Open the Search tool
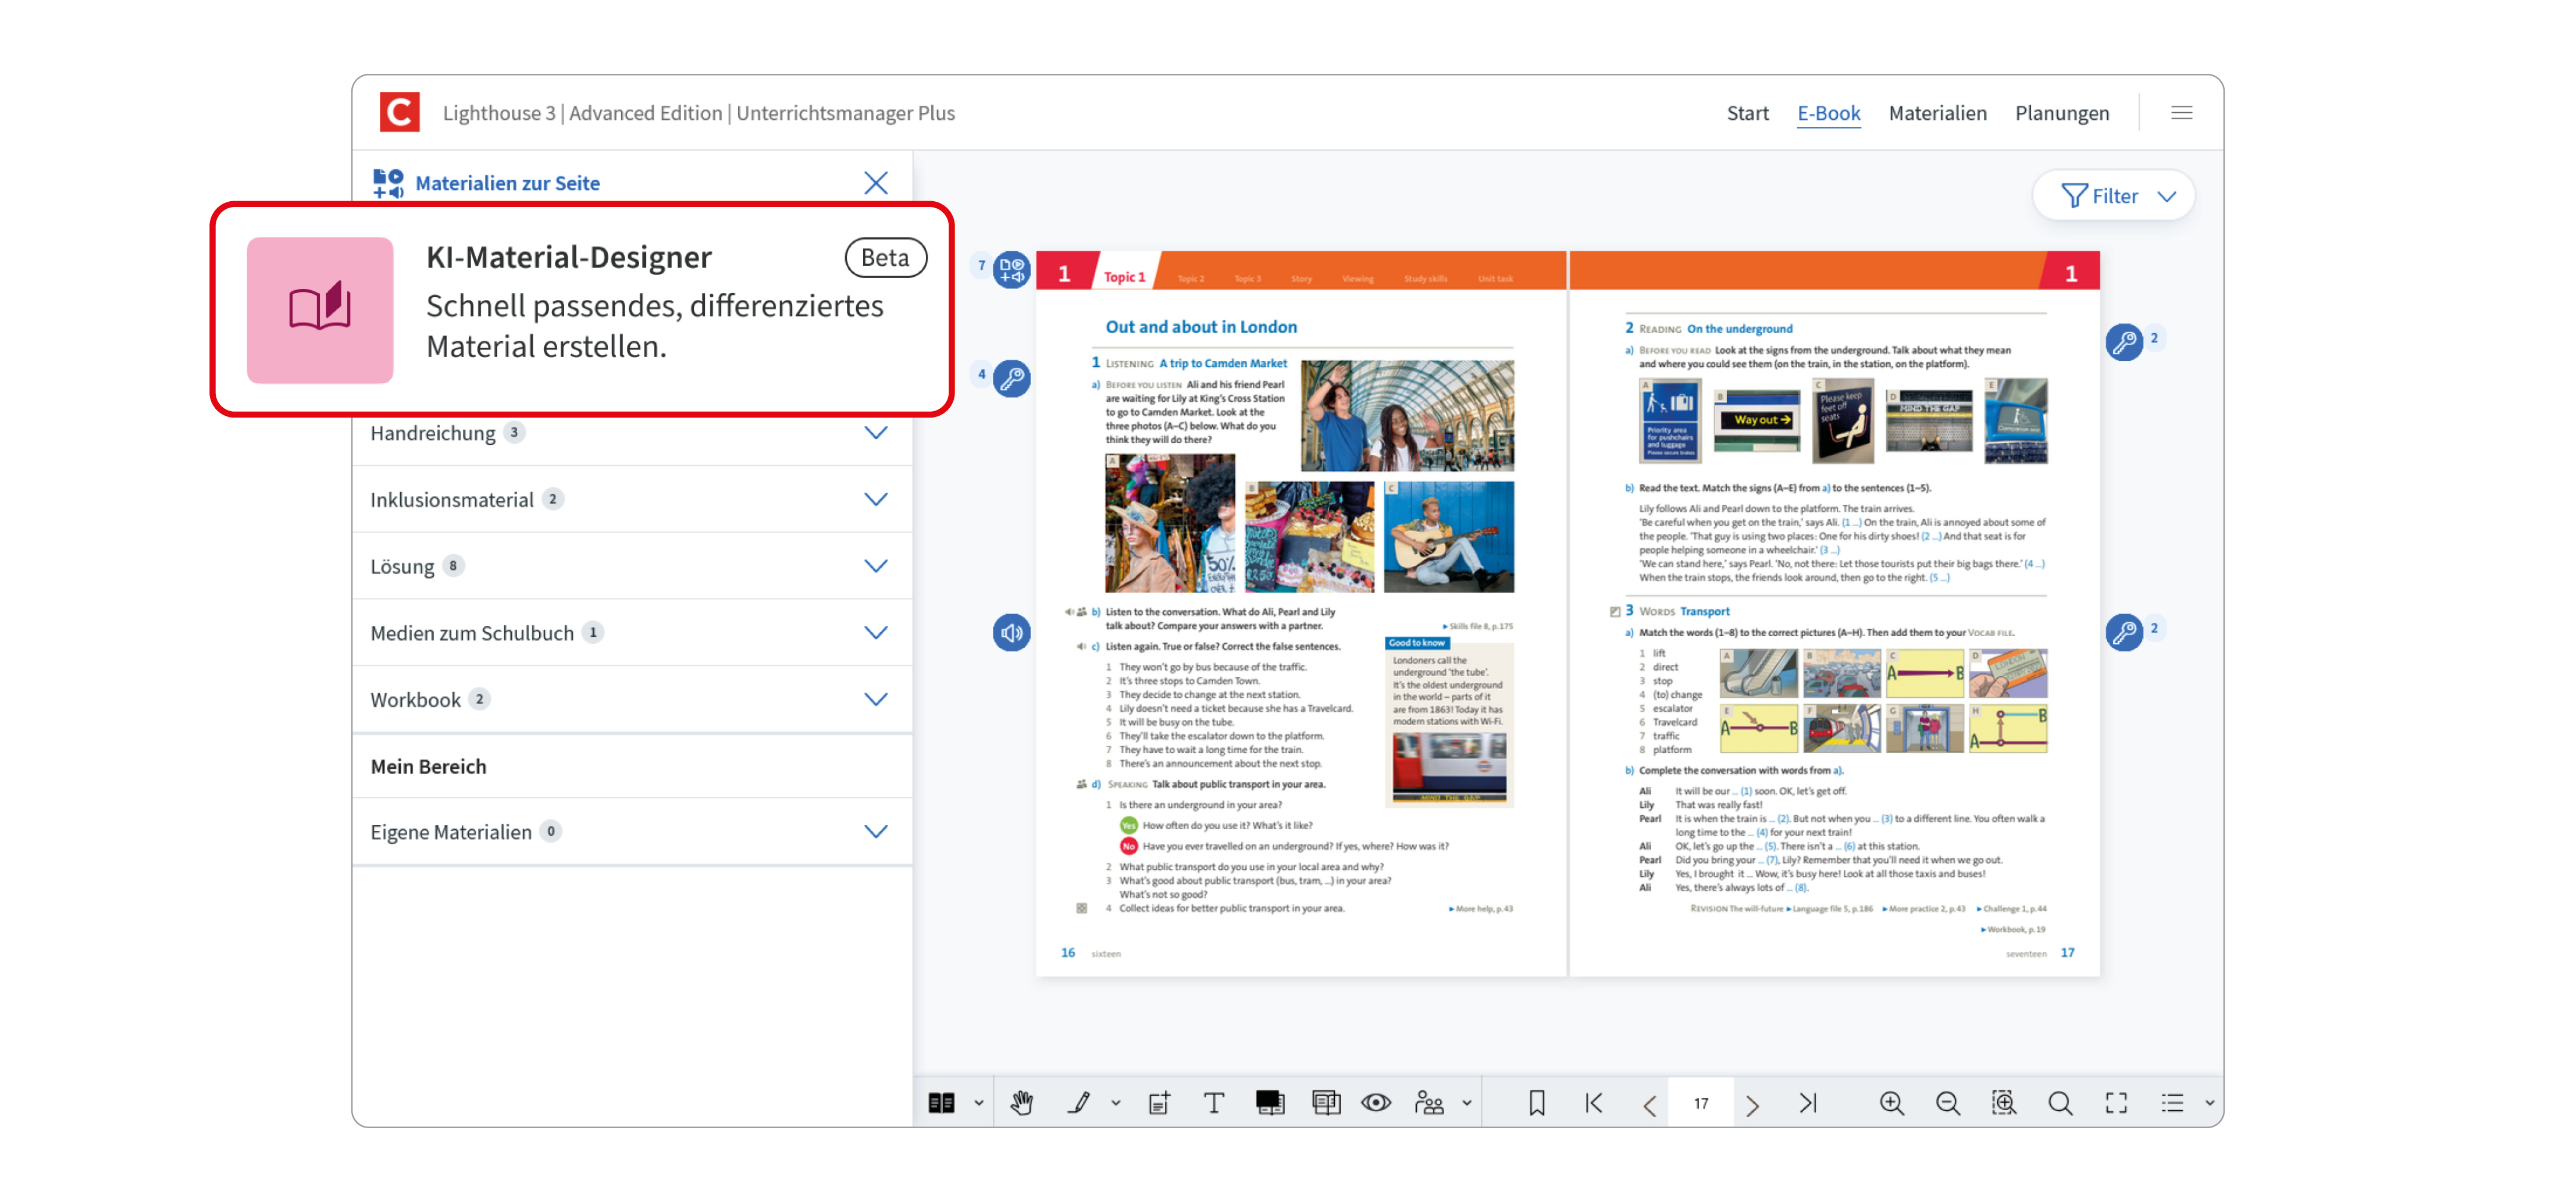This screenshot has height=1202, width=2576. [2060, 1102]
